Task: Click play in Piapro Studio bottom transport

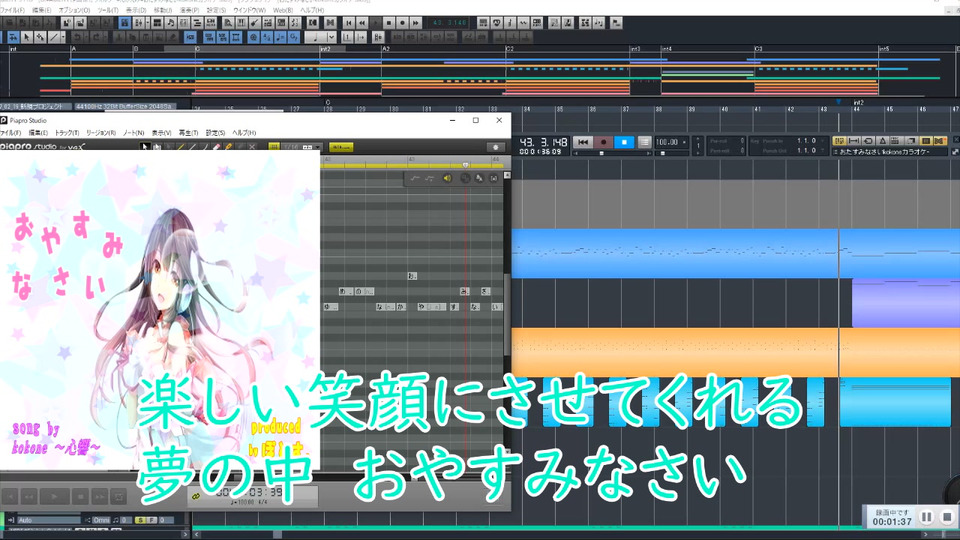Action: pyautogui.click(x=54, y=497)
